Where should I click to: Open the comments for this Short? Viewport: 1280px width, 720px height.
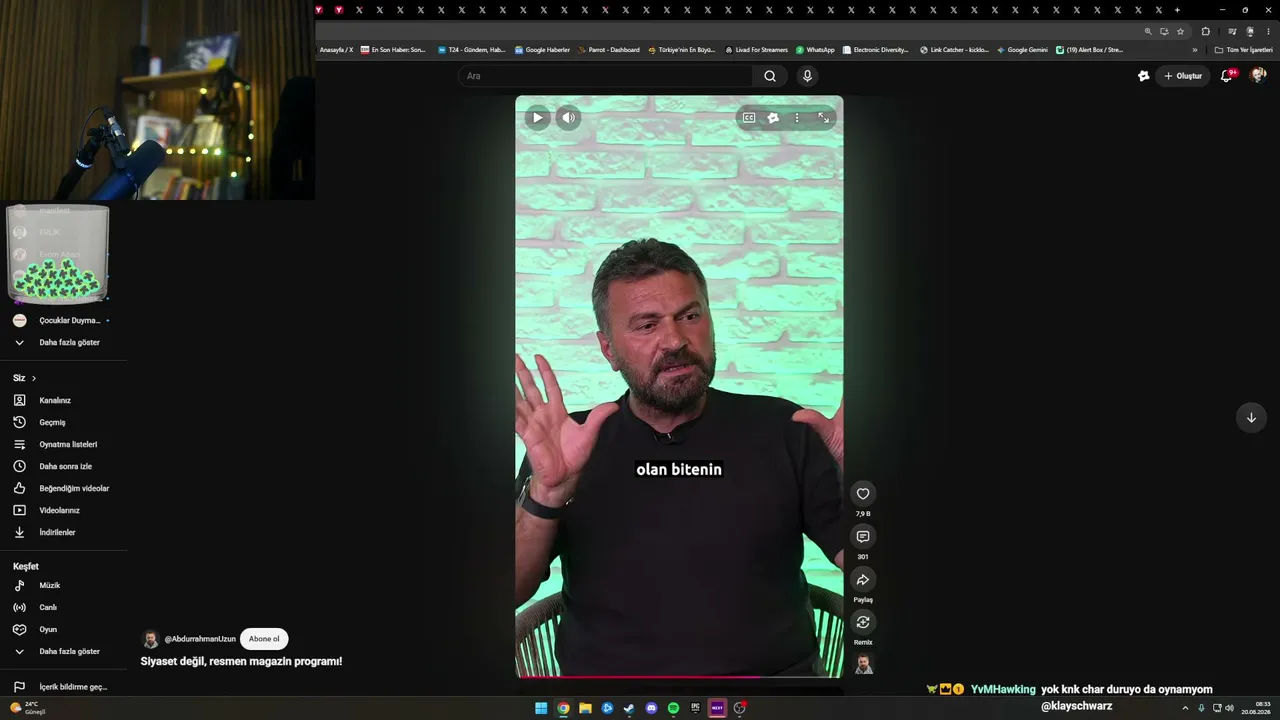coord(863,536)
